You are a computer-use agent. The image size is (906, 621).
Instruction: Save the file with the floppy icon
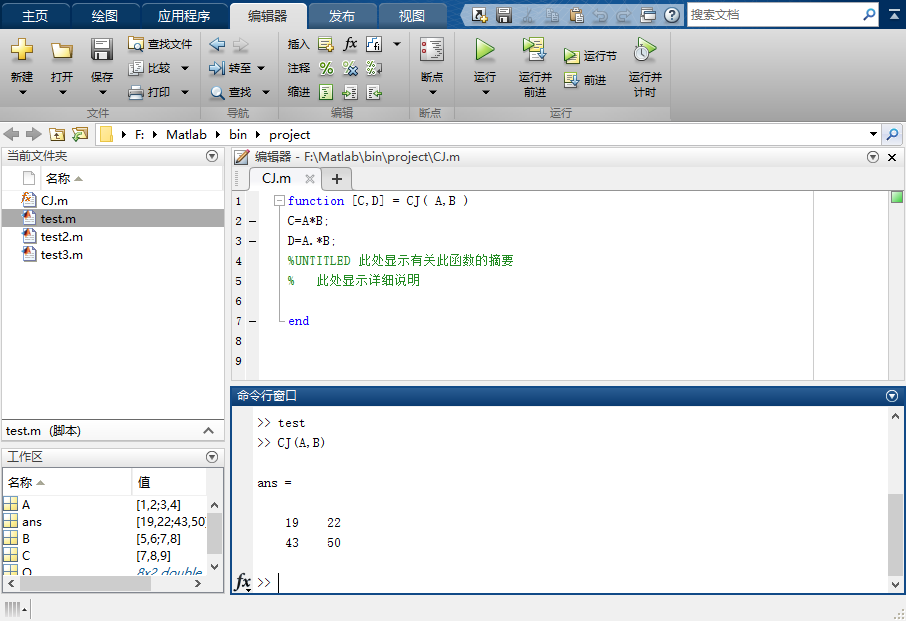click(102, 50)
